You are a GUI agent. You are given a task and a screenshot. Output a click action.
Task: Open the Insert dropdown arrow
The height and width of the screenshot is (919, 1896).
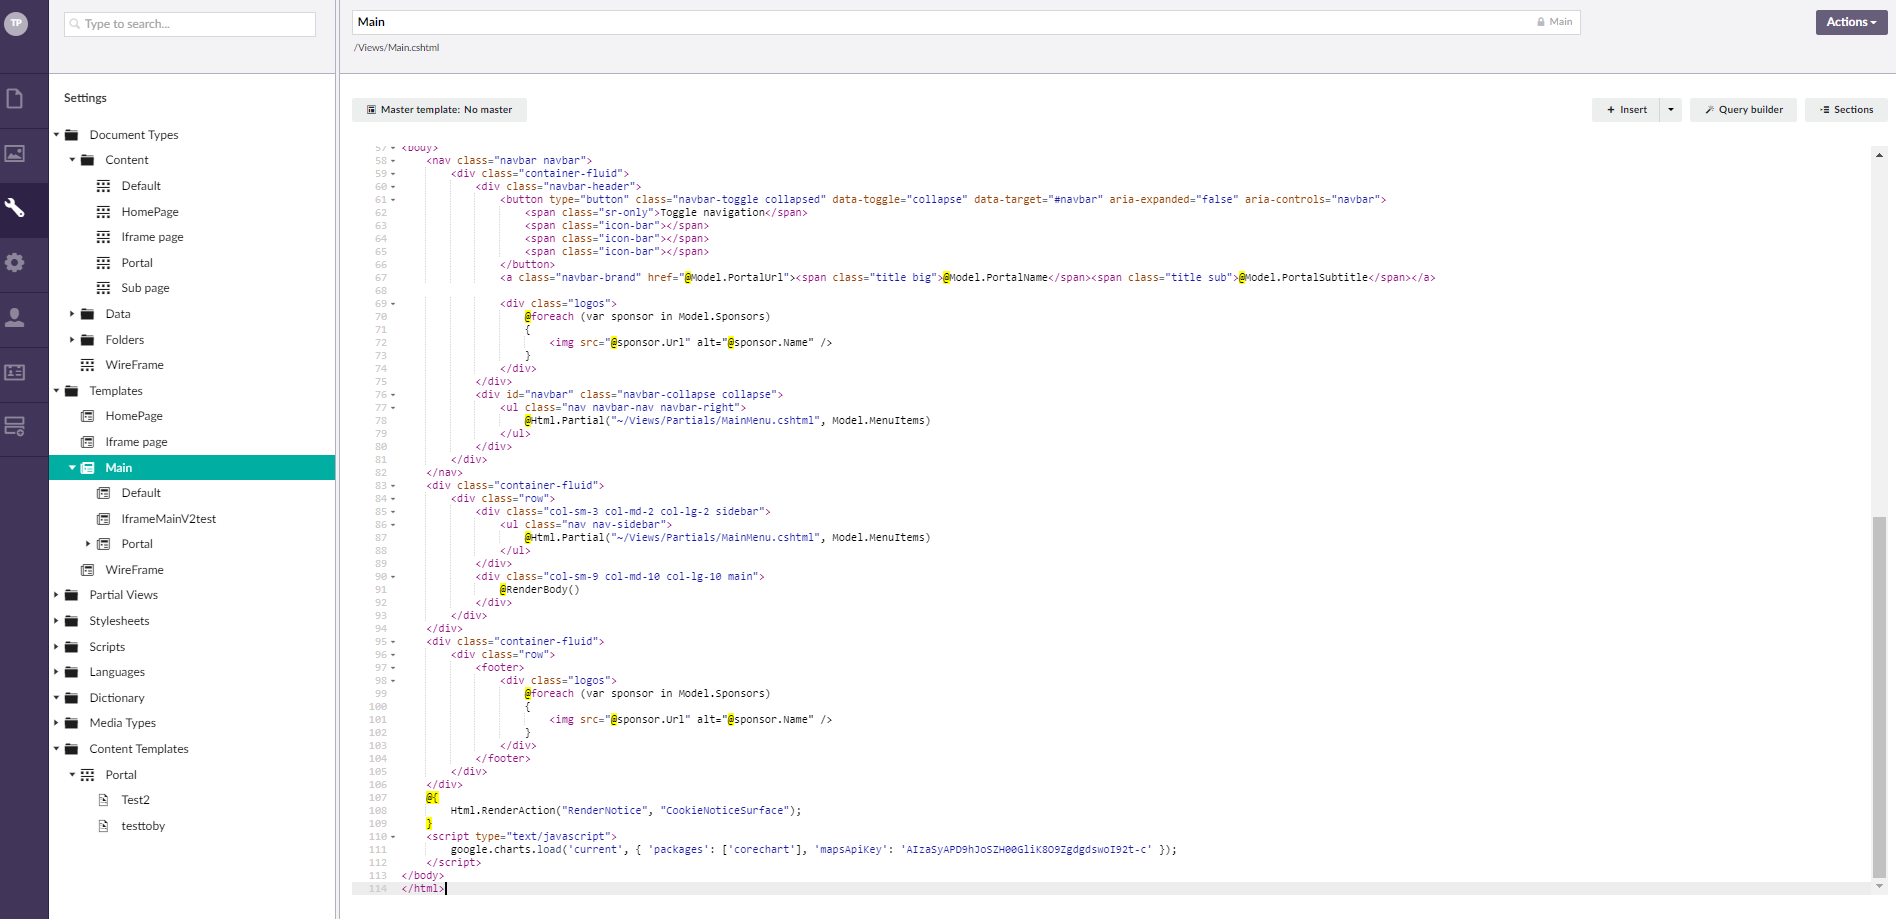click(x=1671, y=110)
